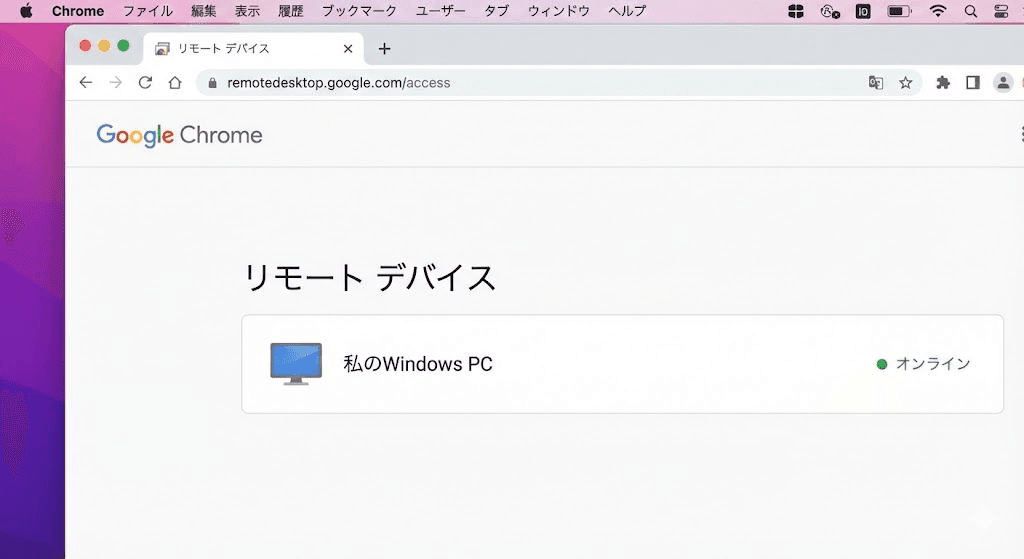Open the ファイル menu

(x=148, y=11)
